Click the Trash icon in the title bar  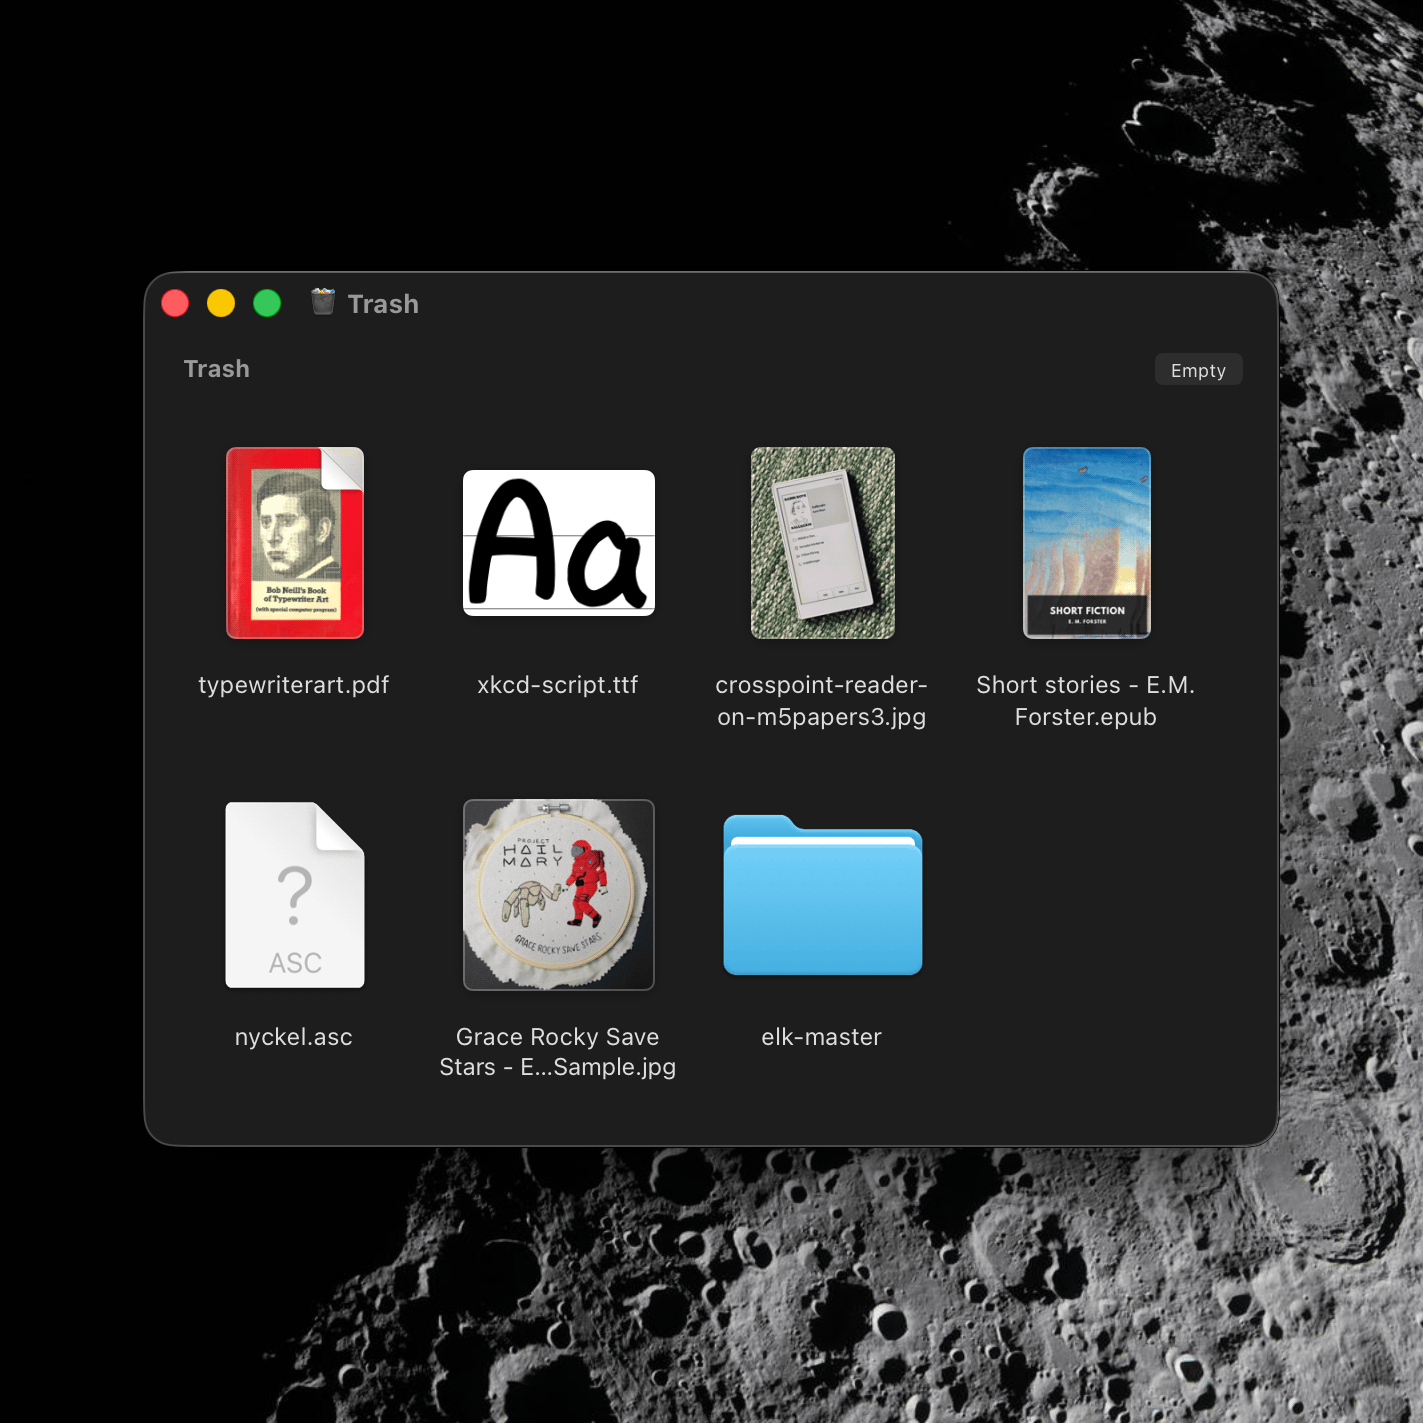pos(322,302)
